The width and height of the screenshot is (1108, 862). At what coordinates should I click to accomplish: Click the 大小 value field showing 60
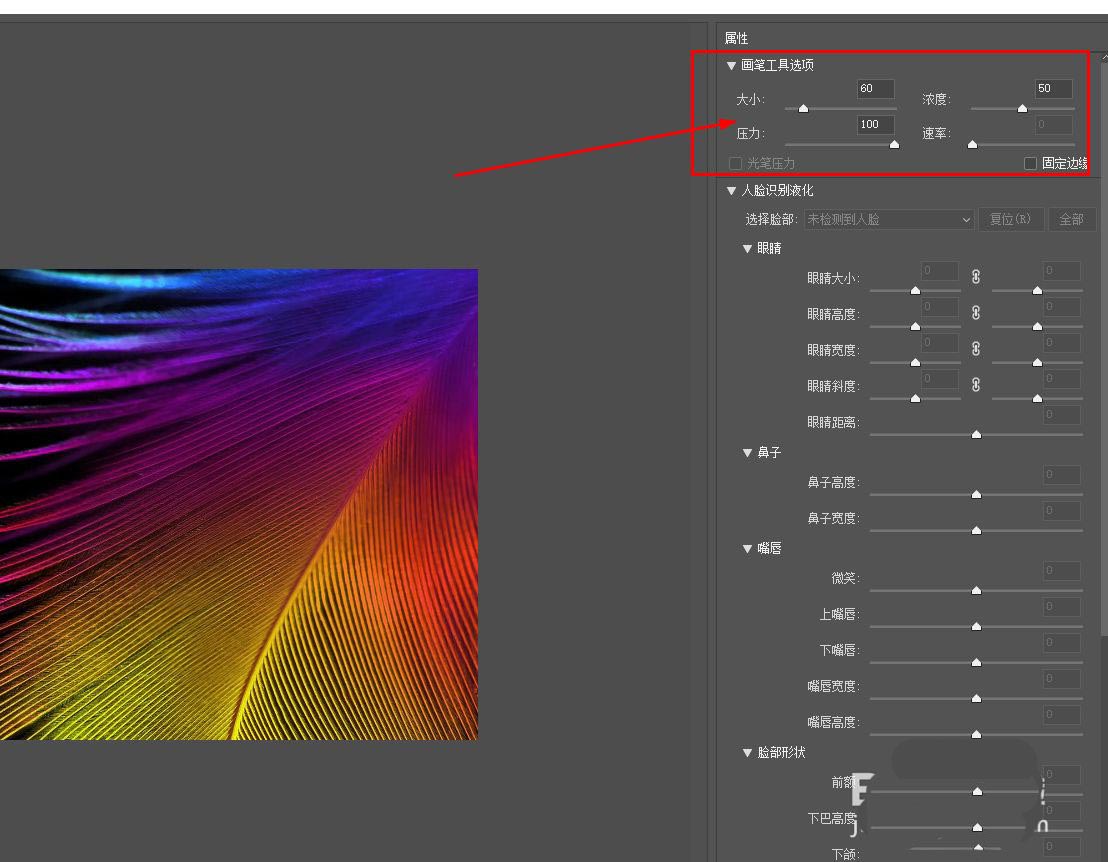876,88
